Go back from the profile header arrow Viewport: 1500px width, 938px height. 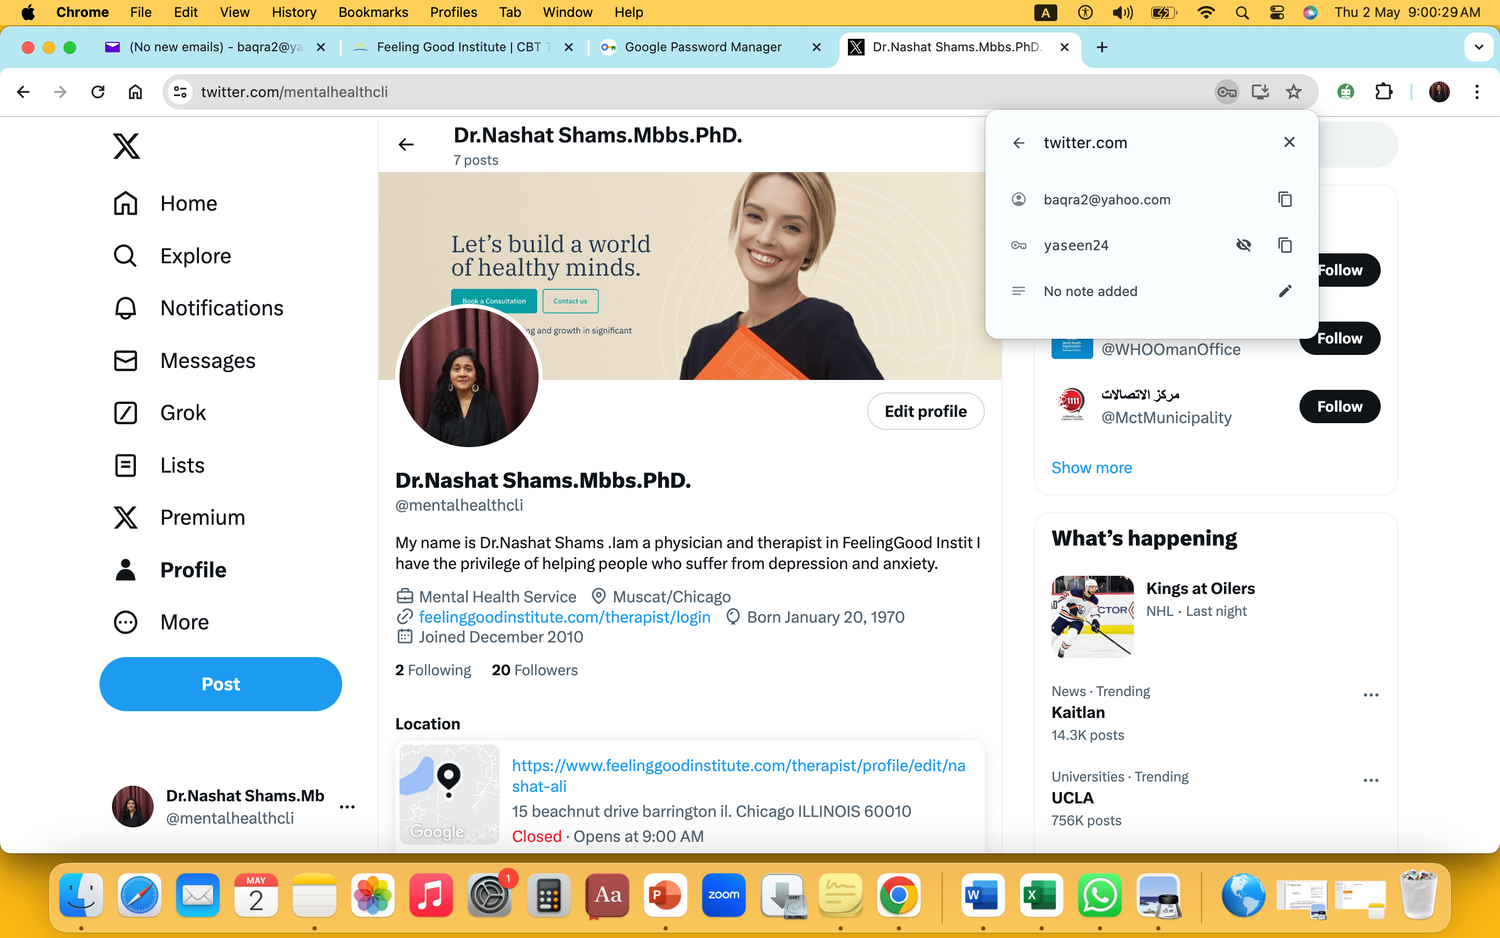click(406, 144)
